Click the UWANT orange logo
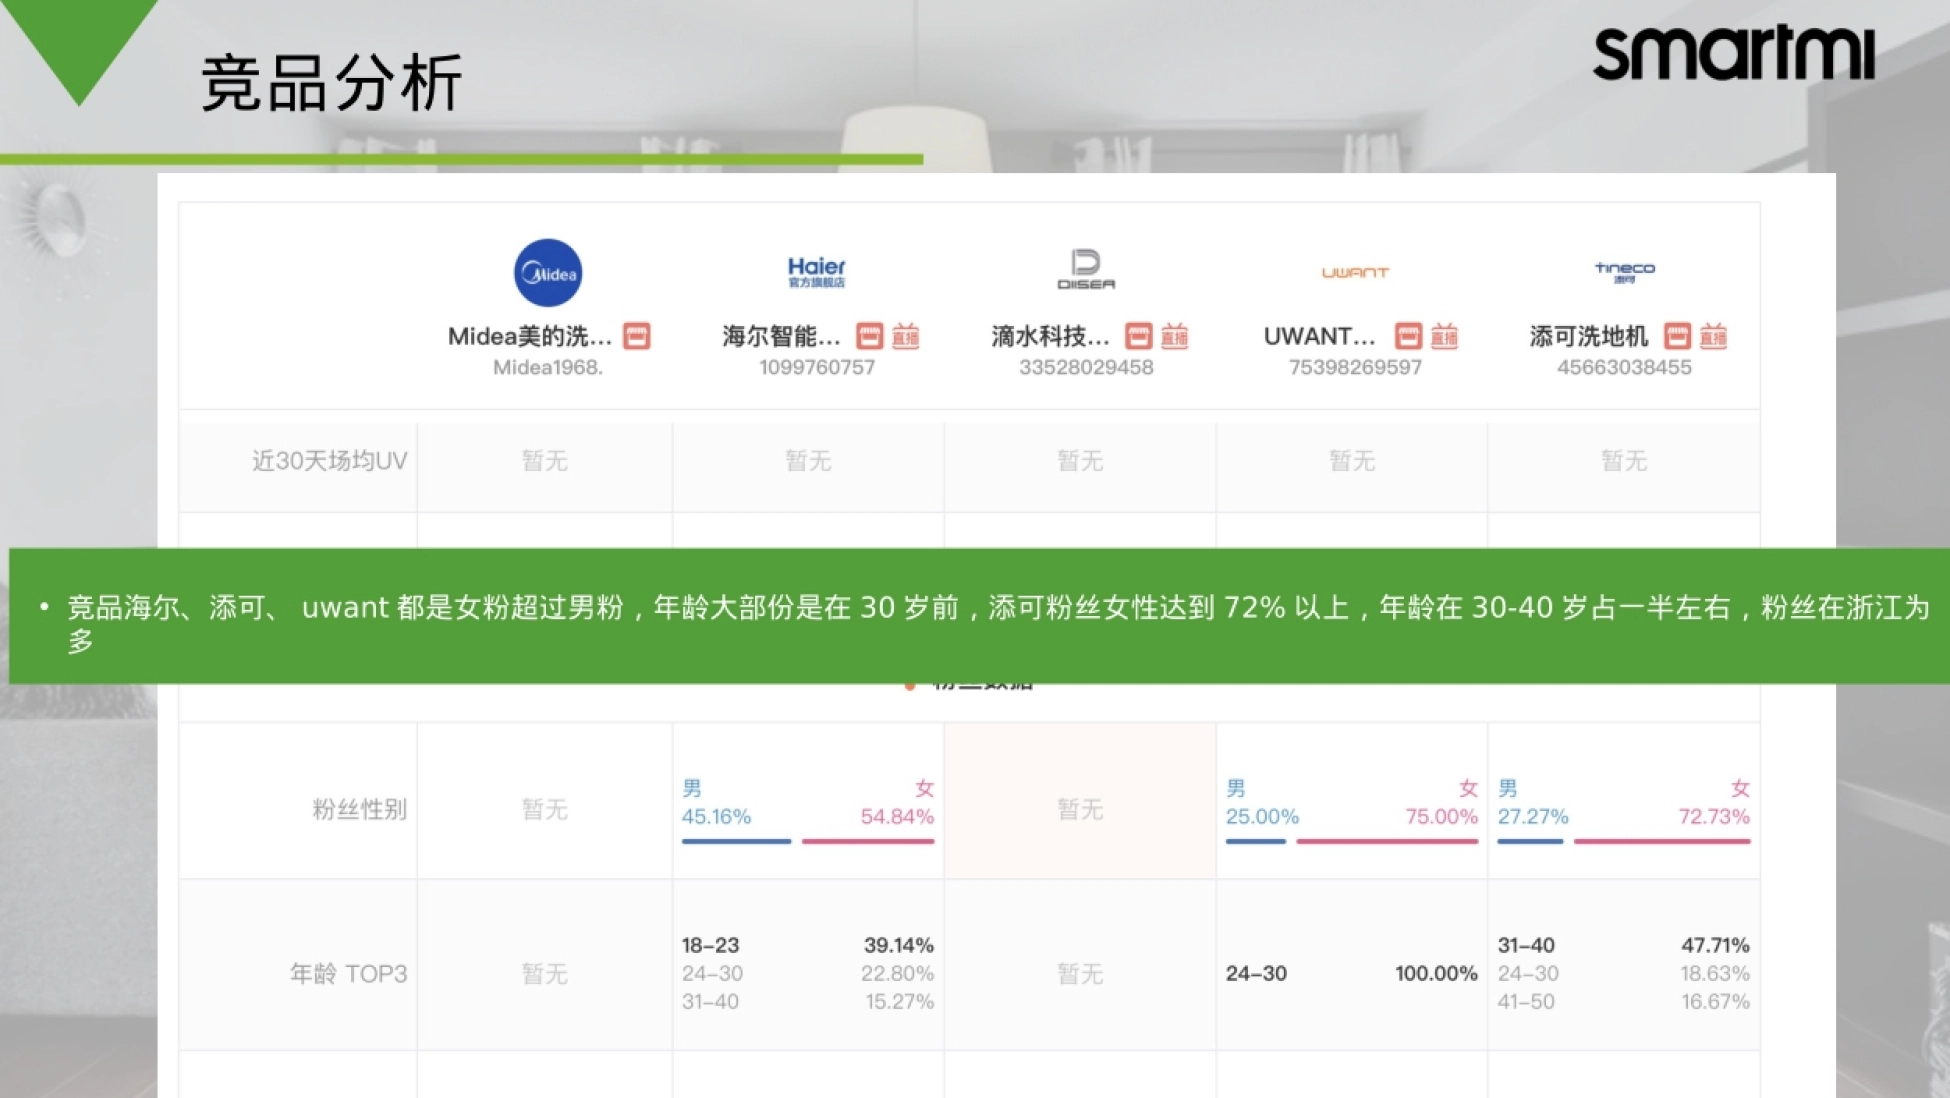Viewport: 1950px width, 1098px height. [x=1355, y=272]
